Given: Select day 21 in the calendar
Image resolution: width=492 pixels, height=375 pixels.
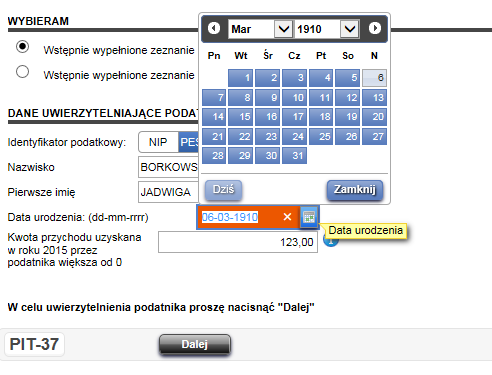Looking at the screenshot, I should click(214, 137).
